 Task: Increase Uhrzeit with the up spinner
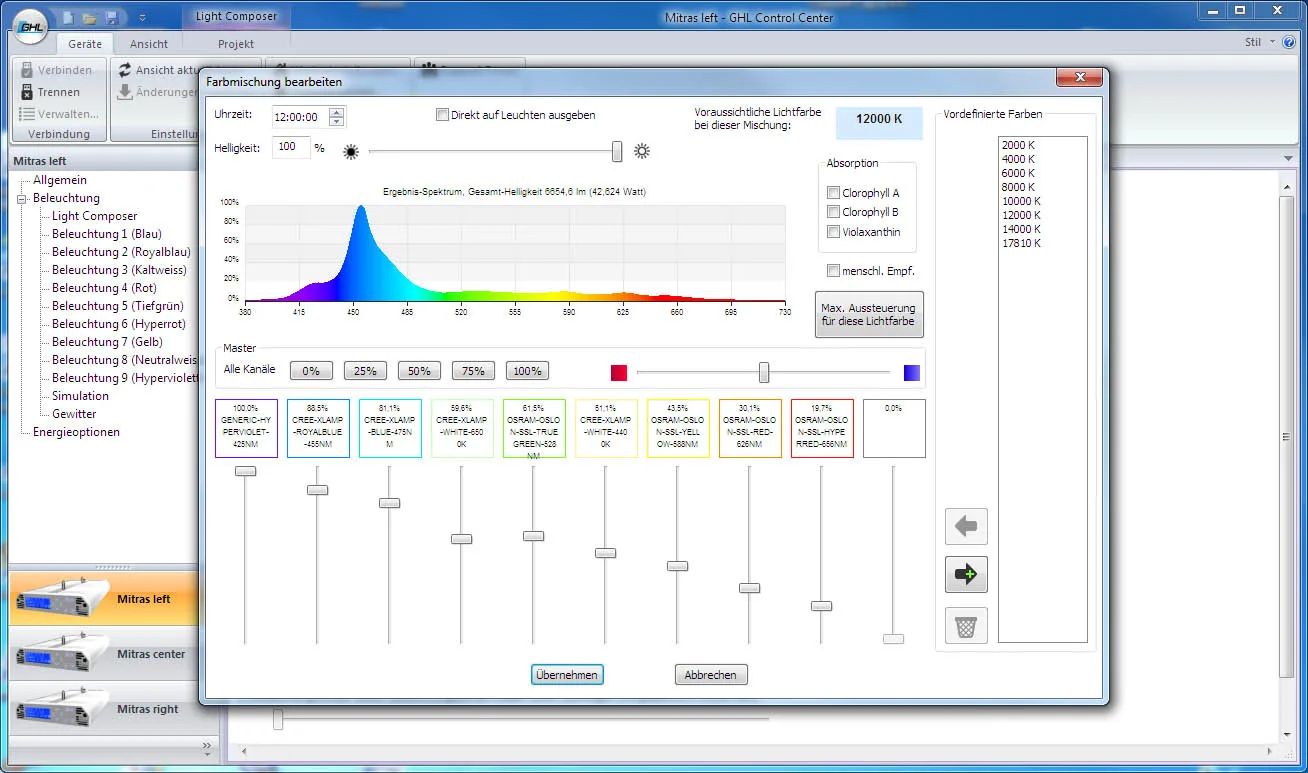[336, 111]
